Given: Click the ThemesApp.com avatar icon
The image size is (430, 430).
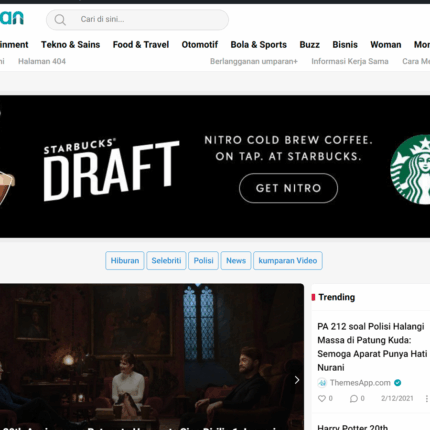Looking at the screenshot, I should [x=322, y=383].
